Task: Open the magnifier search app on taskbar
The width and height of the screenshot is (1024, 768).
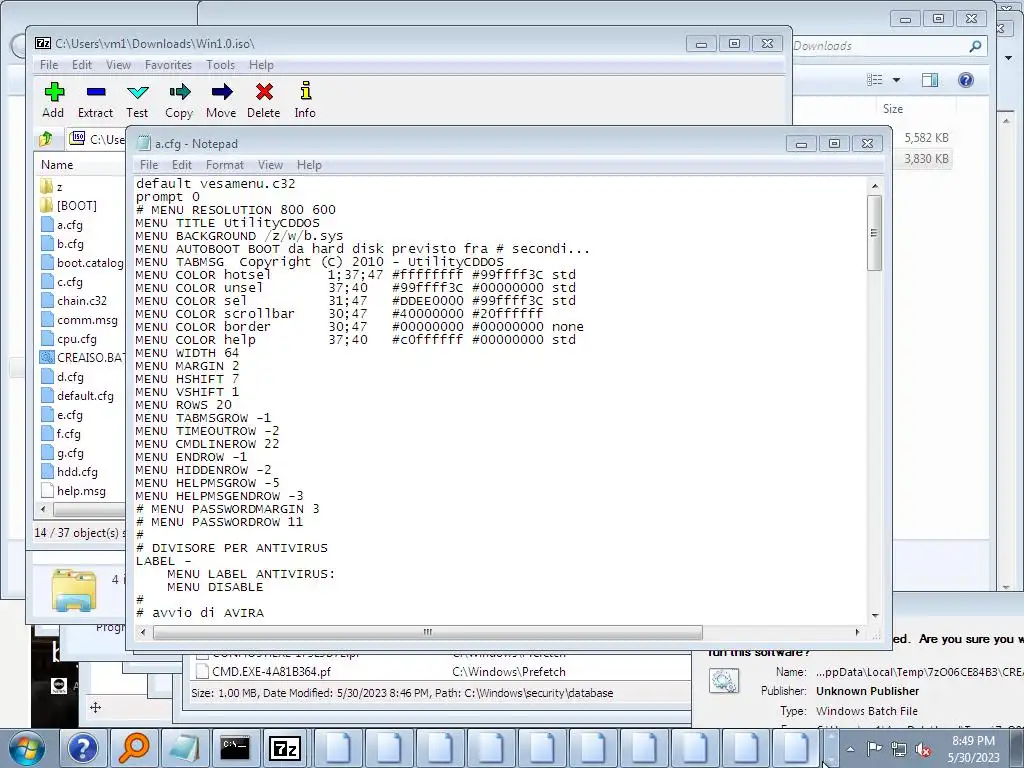Action: 134,748
